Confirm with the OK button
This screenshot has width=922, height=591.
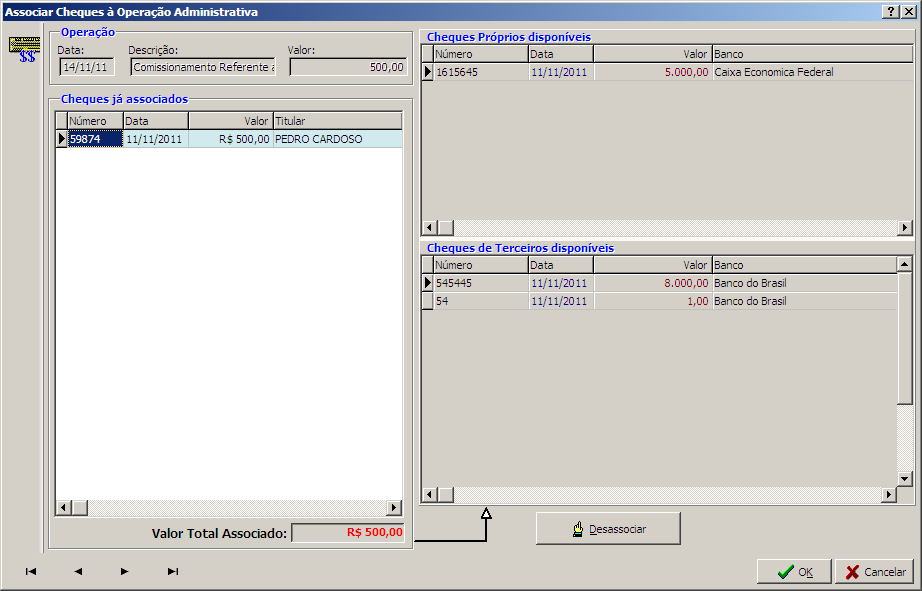click(794, 572)
